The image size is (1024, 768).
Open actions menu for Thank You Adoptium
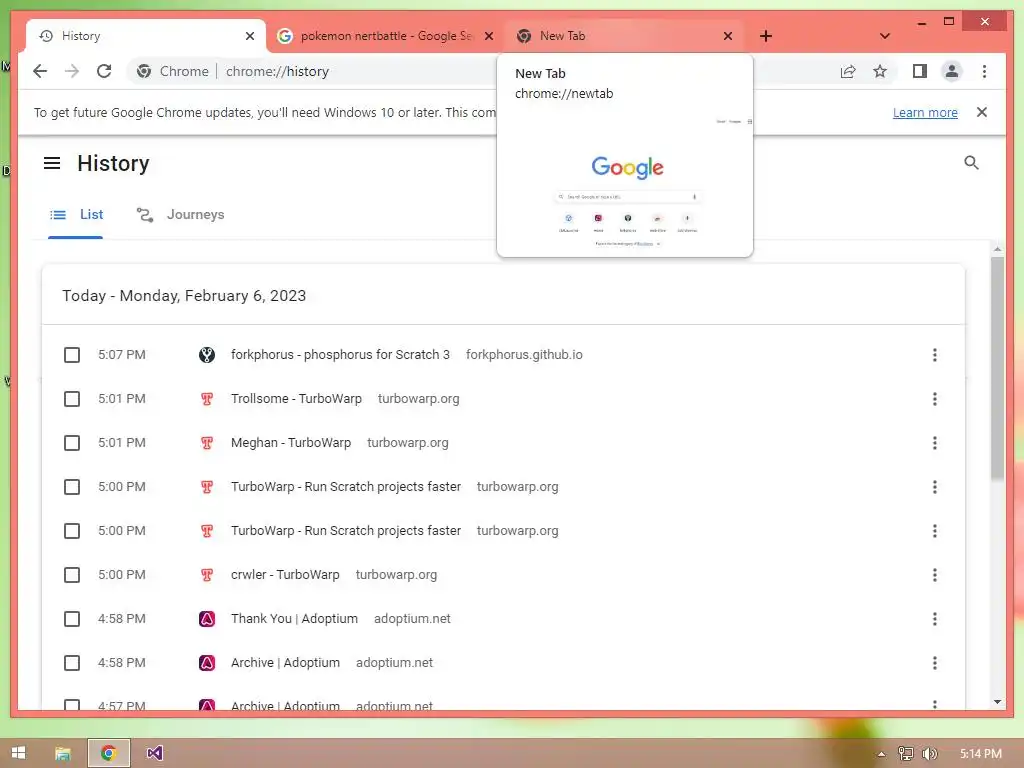(935, 618)
